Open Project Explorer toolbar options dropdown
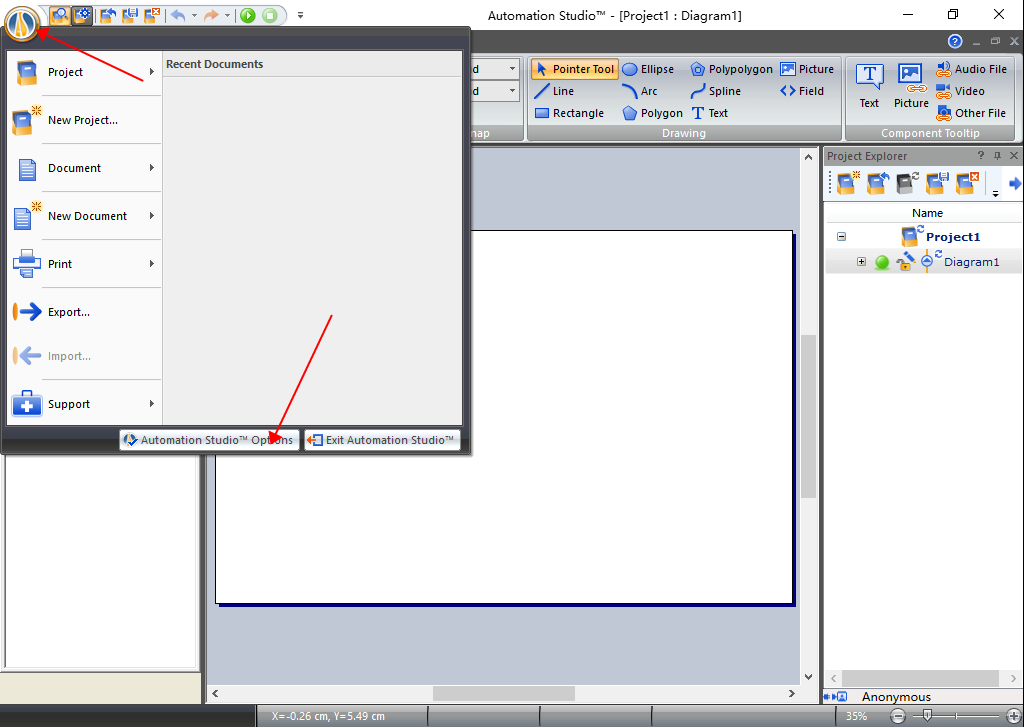Viewport: 1024px width, 727px height. pos(995,194)
